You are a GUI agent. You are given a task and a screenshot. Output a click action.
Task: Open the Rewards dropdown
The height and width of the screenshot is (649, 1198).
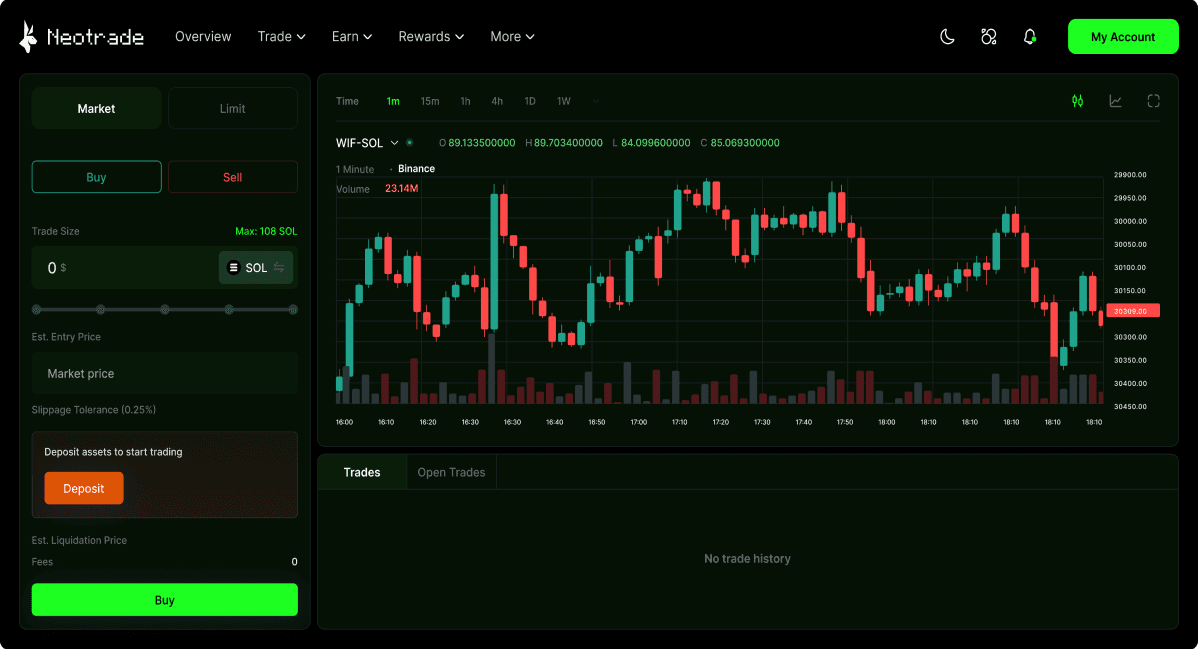[430, 36]
